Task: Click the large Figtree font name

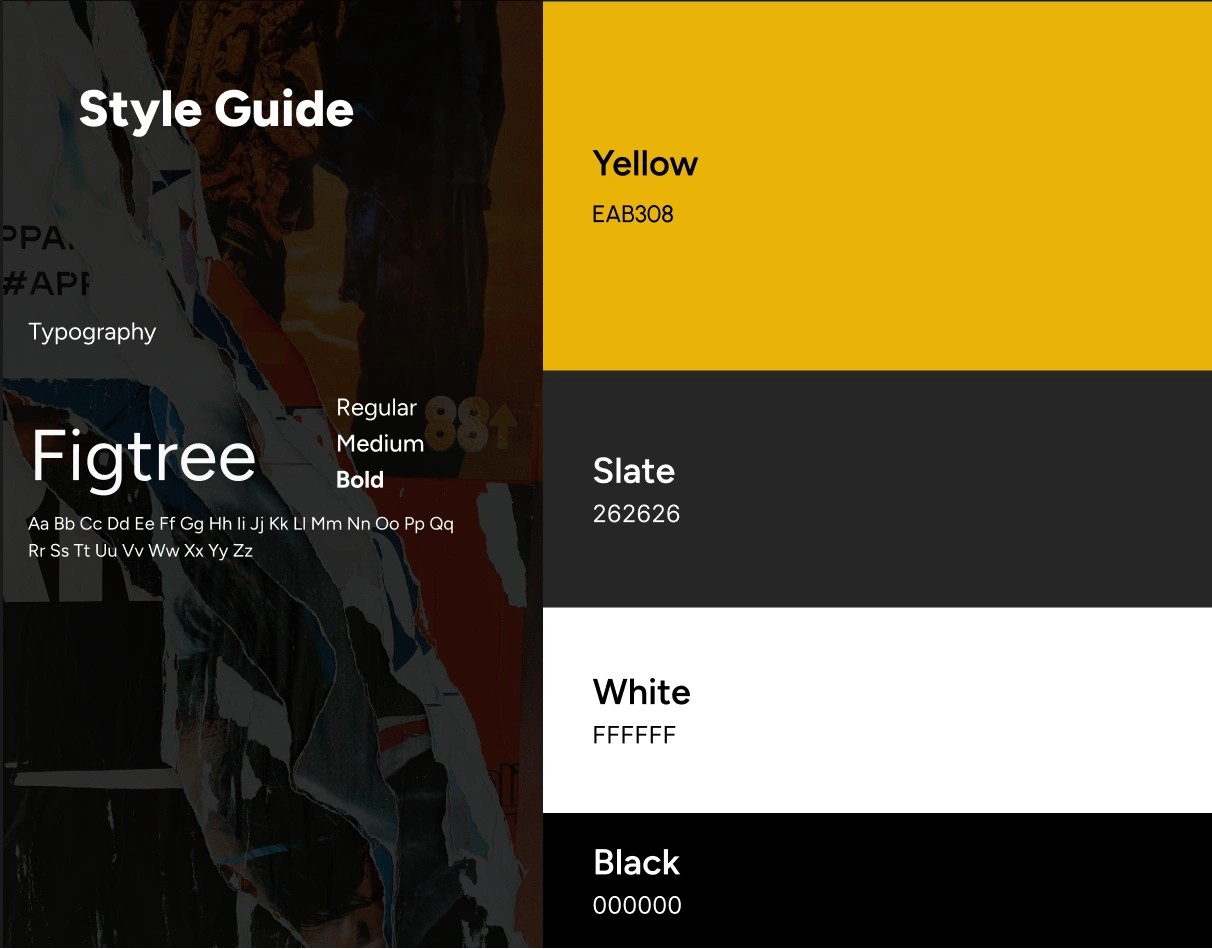Action: click(144, 457)
